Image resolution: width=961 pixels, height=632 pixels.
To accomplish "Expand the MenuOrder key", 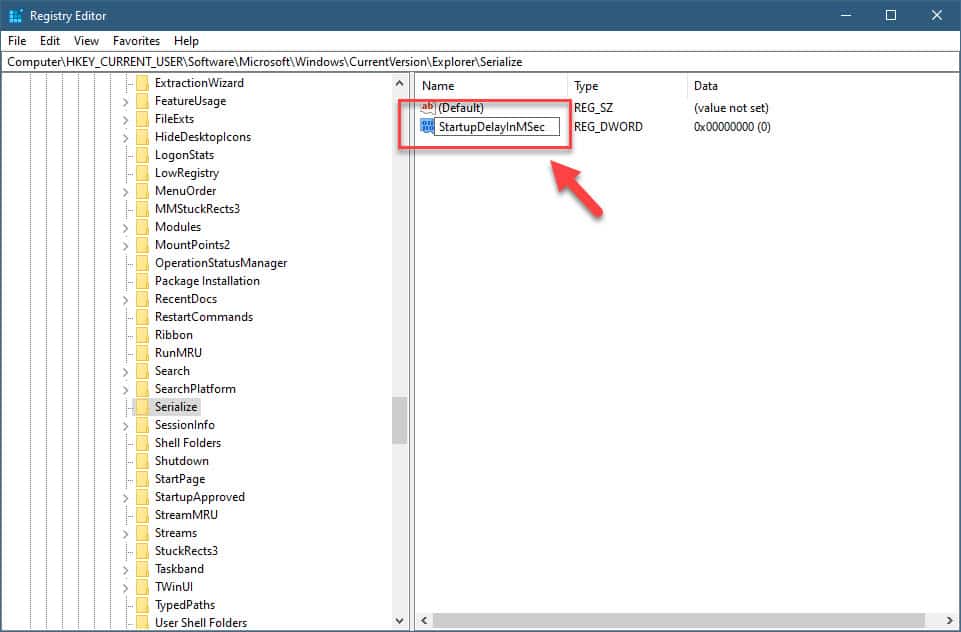I will pos(126,191).
